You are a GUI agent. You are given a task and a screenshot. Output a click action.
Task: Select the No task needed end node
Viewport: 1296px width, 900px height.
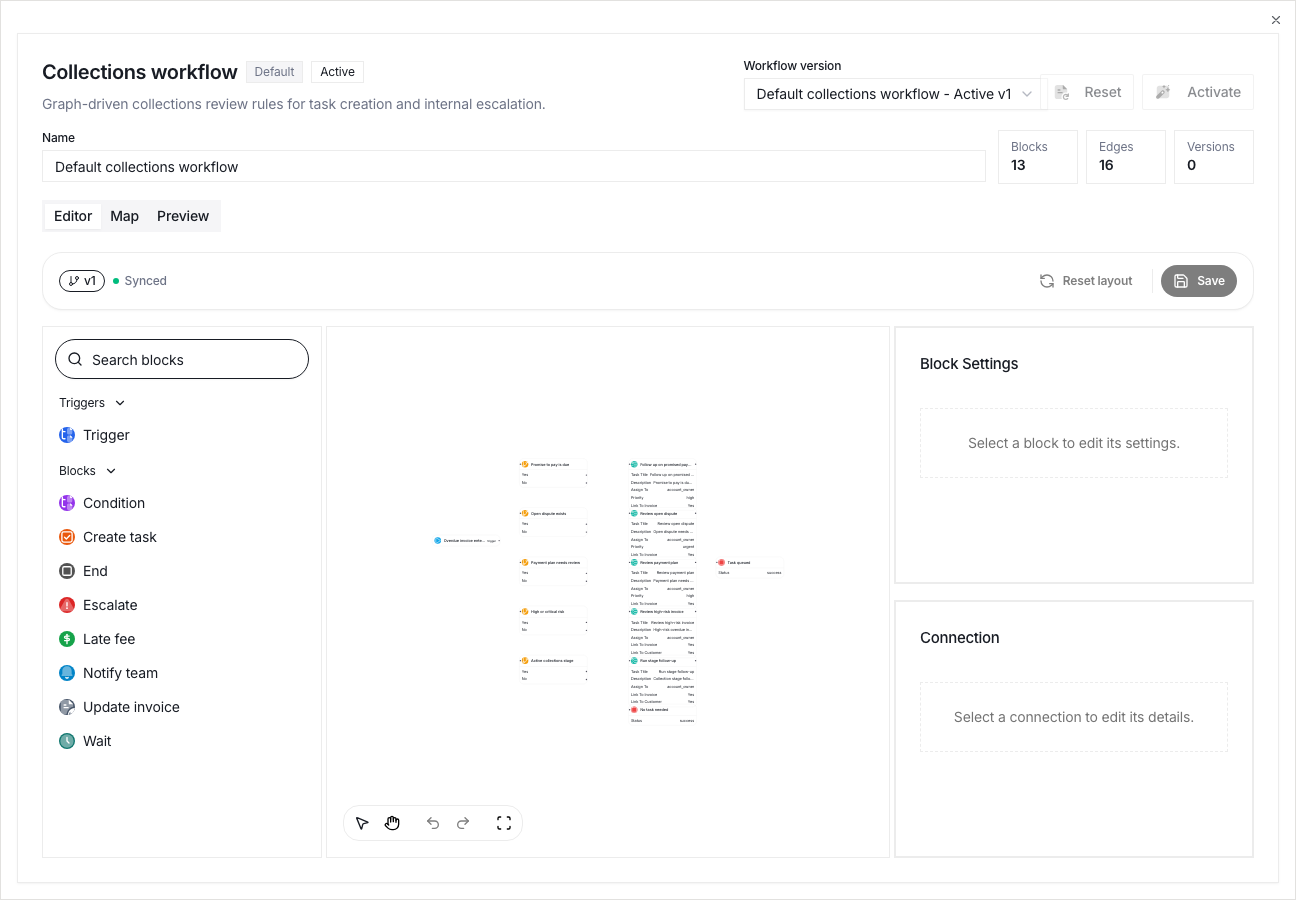pos(662,715)
